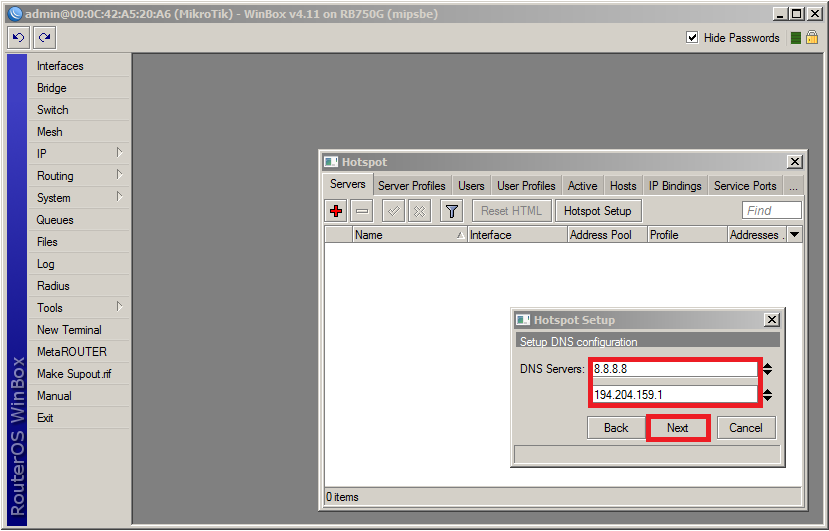Show more tabs via the ellipsis tab
This screenshot has height=531, width=829.
coord(793,186)
